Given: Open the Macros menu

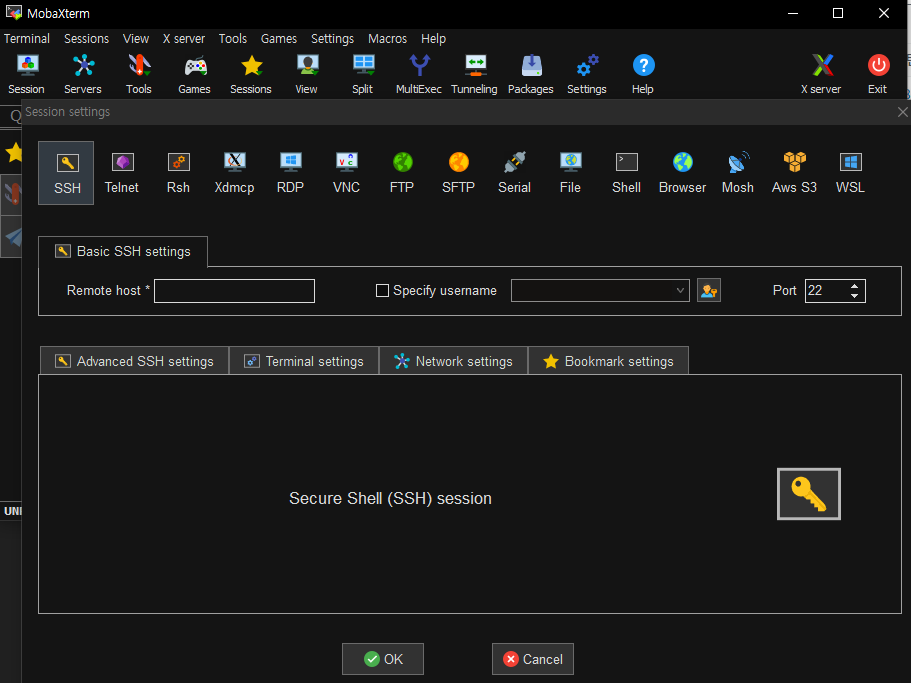Looking at the screenshot, I should (x=388, y=38).
